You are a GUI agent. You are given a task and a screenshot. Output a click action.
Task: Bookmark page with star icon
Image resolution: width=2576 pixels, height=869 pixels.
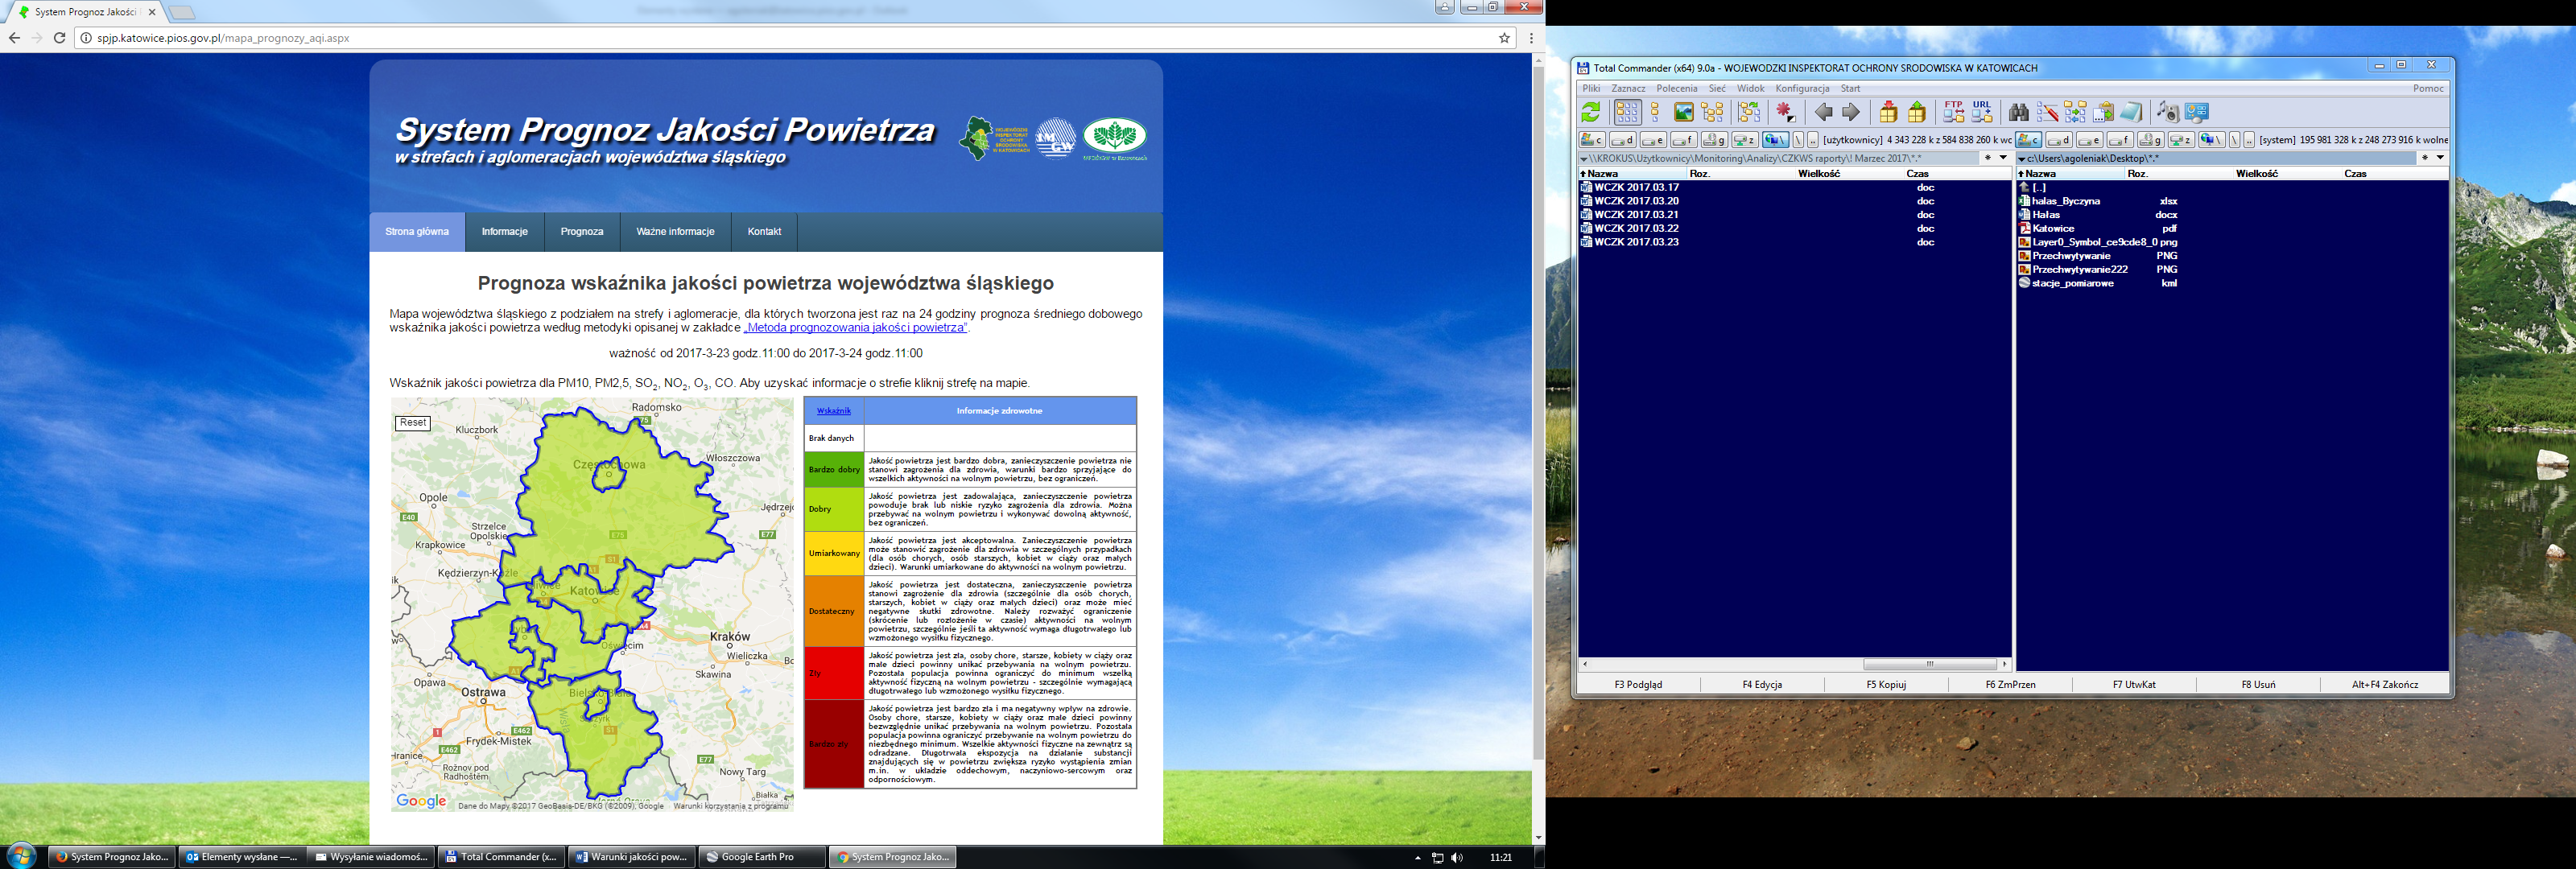tap(1504, 38)
